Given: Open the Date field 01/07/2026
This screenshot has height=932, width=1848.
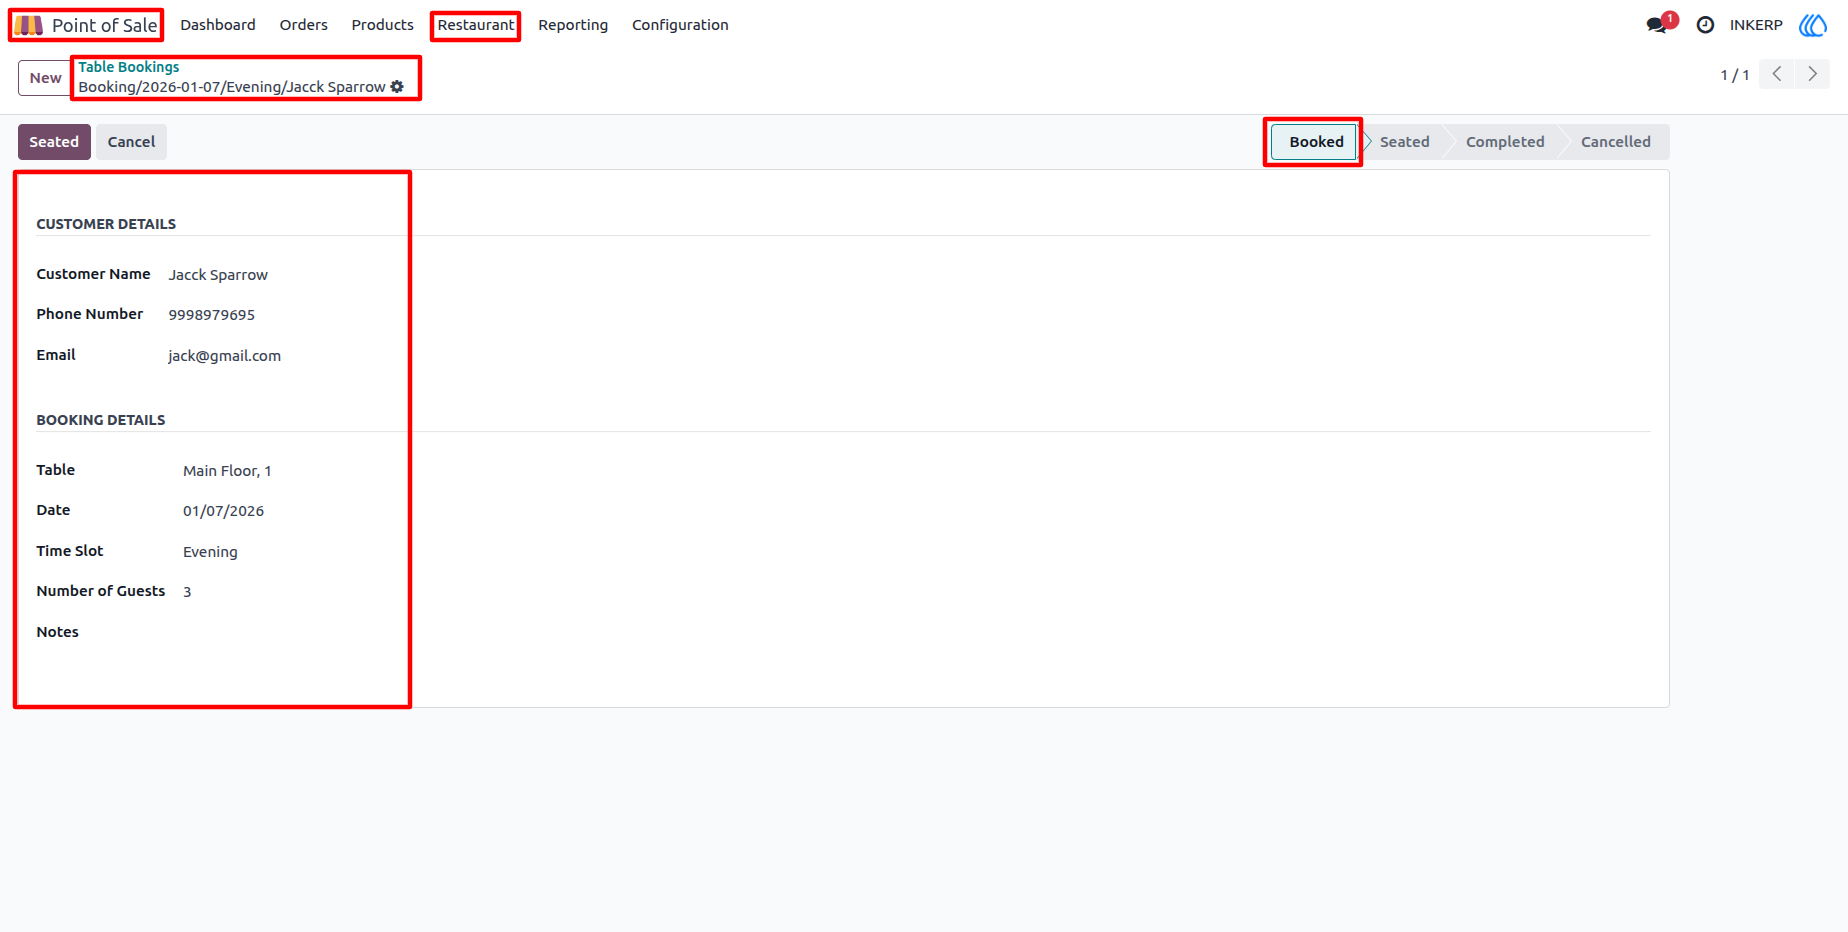Looking at the screenshot, I should coord(223,511).
